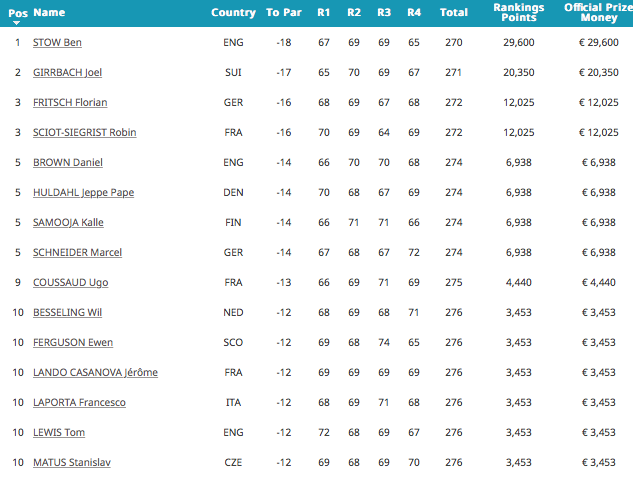The width and height of the screenshot is (633, 479).
Task: Open SCHNEIDER Marcel player link
Action: tap(78, 252)
